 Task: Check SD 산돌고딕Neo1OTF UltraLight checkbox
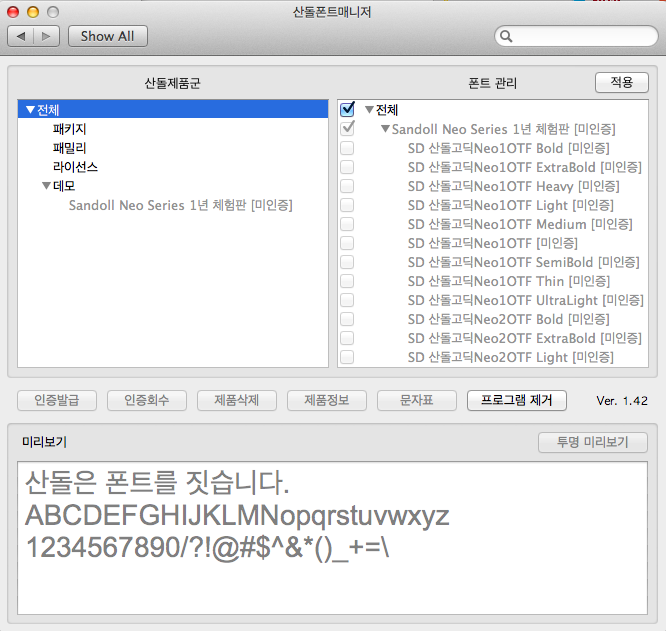(347, 300)
